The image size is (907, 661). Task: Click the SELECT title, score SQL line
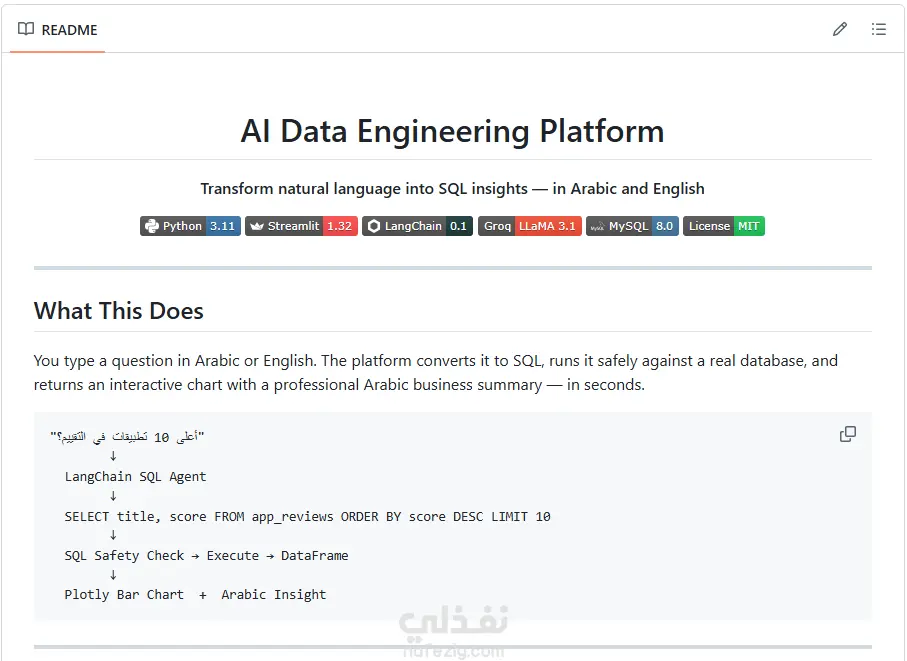click(307, 516)
